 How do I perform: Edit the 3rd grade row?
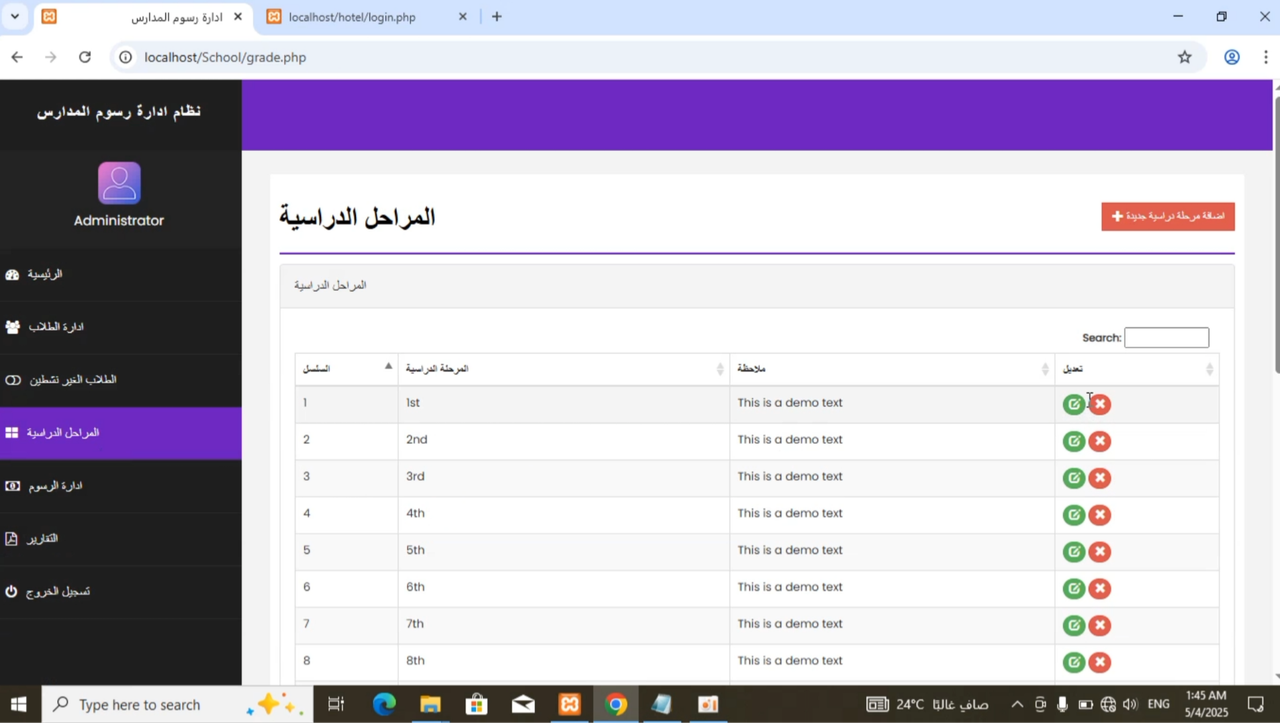[x=1074, y=478]
